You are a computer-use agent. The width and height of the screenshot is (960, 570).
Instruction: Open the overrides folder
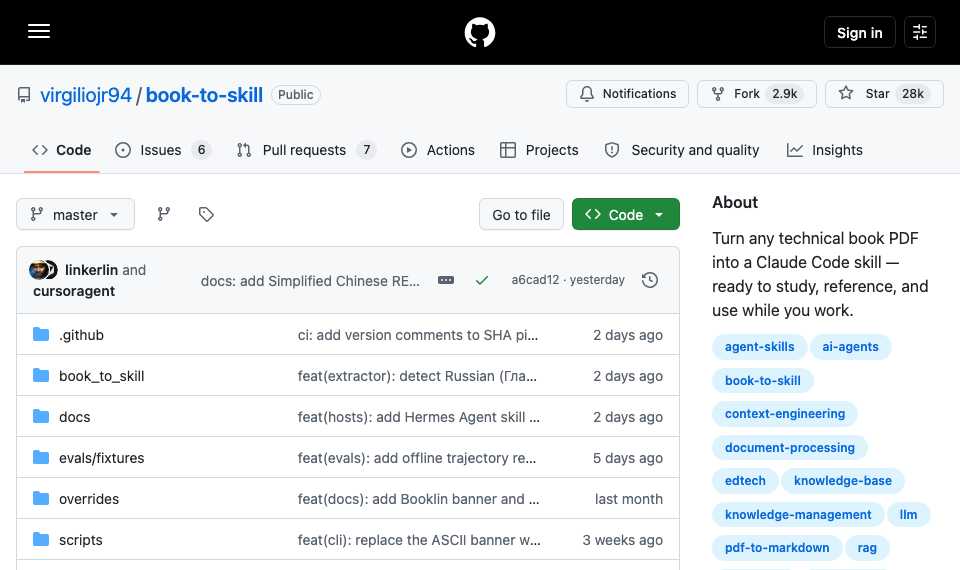(x=89, y=499)
